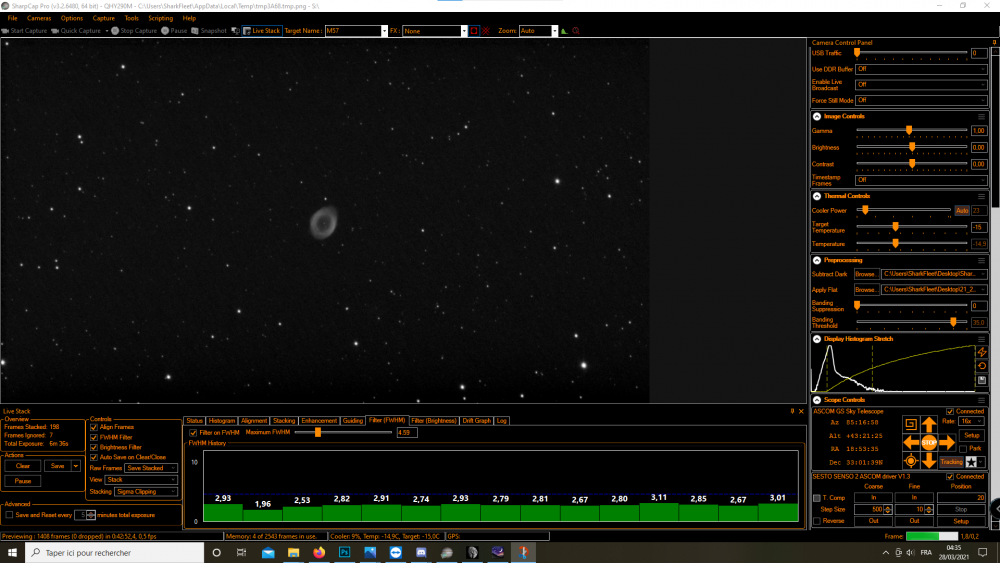Reset the histogram stretch with reset icon
The height and width of the screenshot is (563, 1000).
click(982, 366)
